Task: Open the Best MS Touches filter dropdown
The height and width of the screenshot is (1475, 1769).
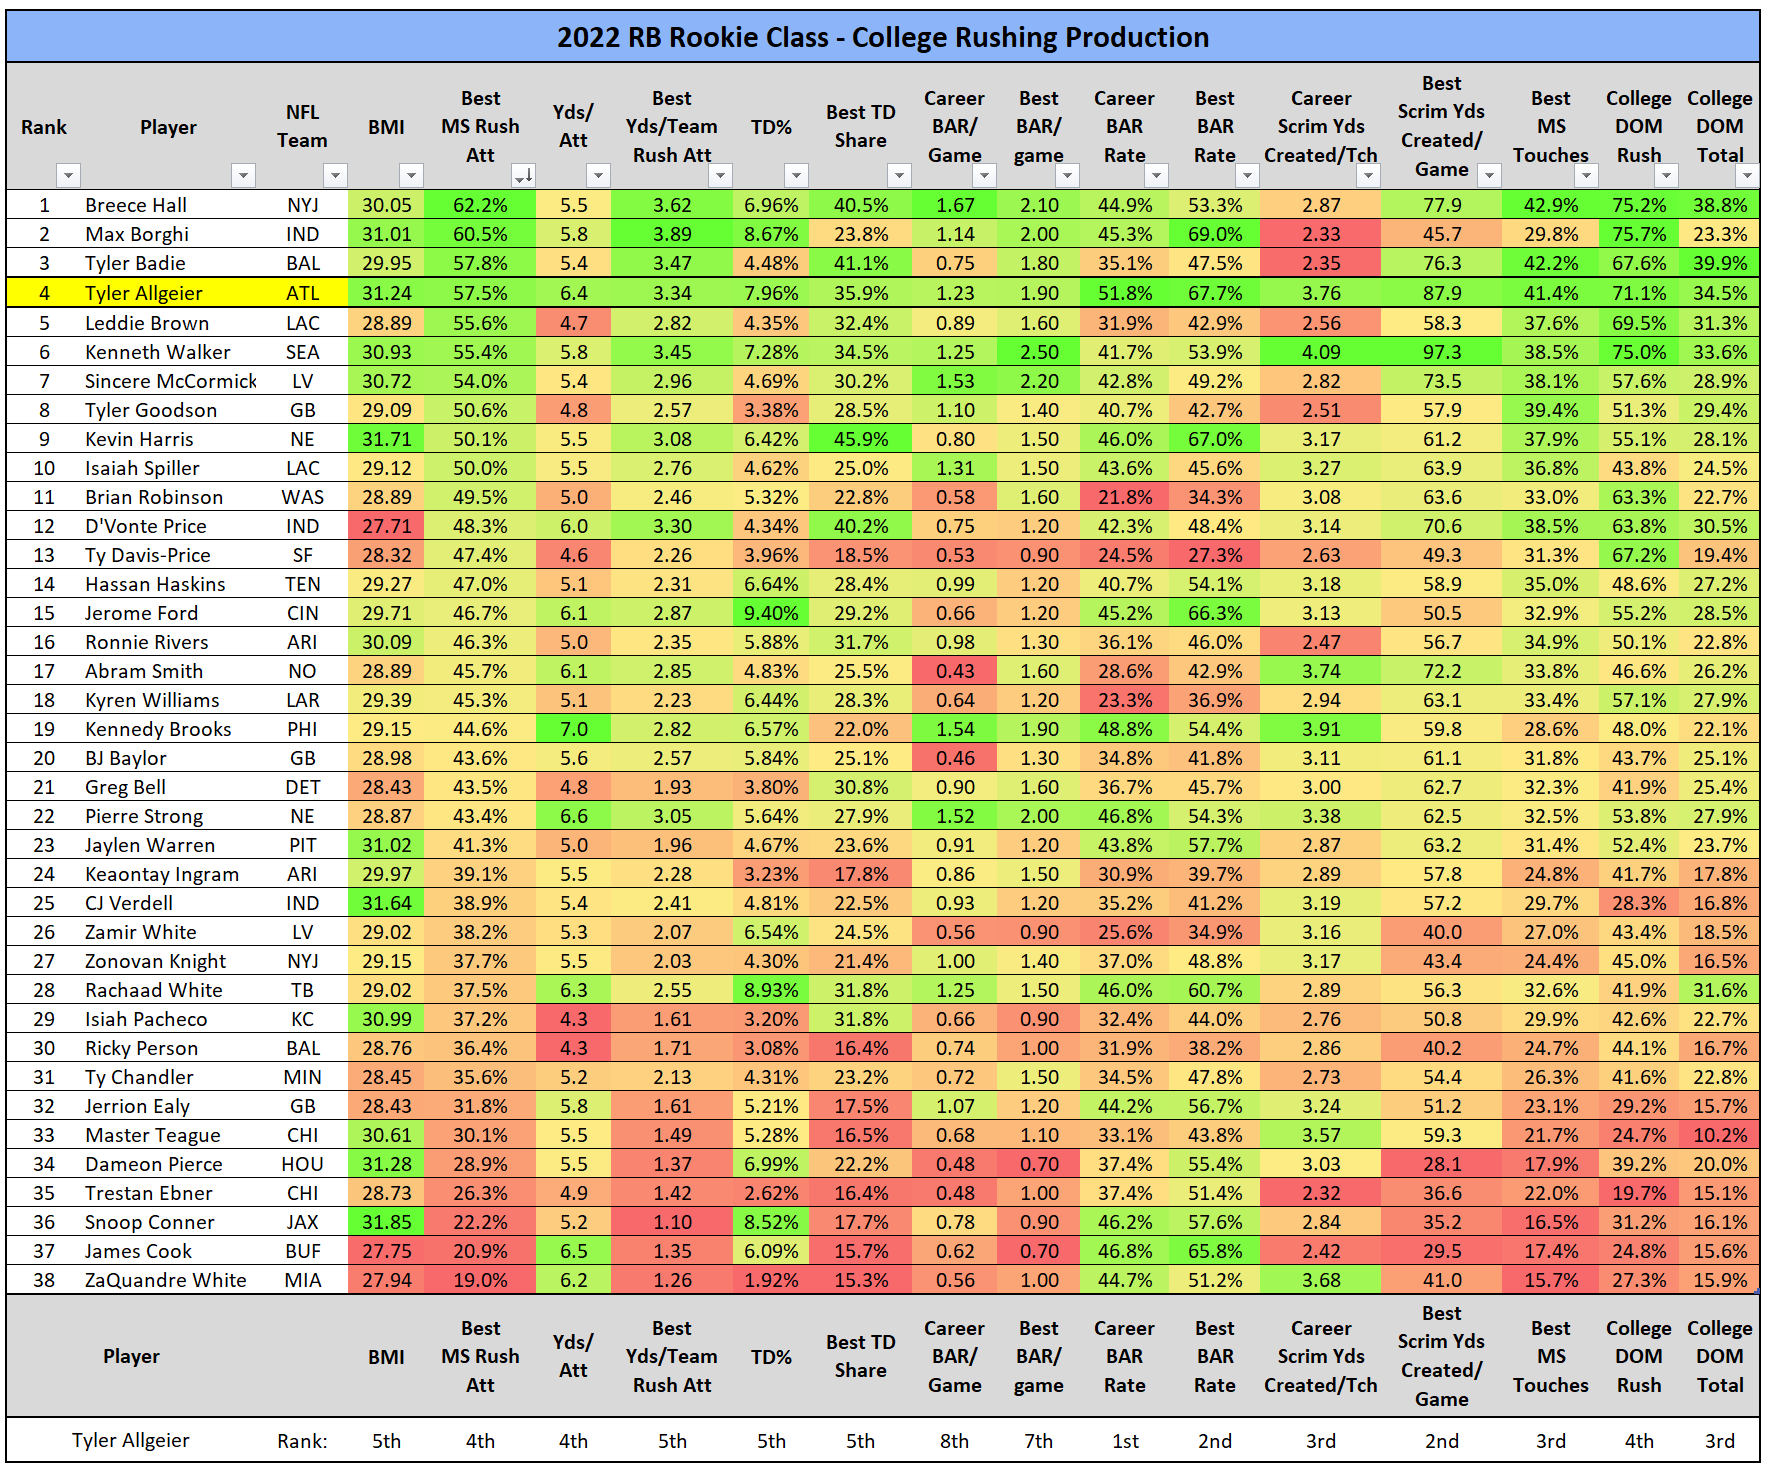Action: click(x=1586, y=176)
